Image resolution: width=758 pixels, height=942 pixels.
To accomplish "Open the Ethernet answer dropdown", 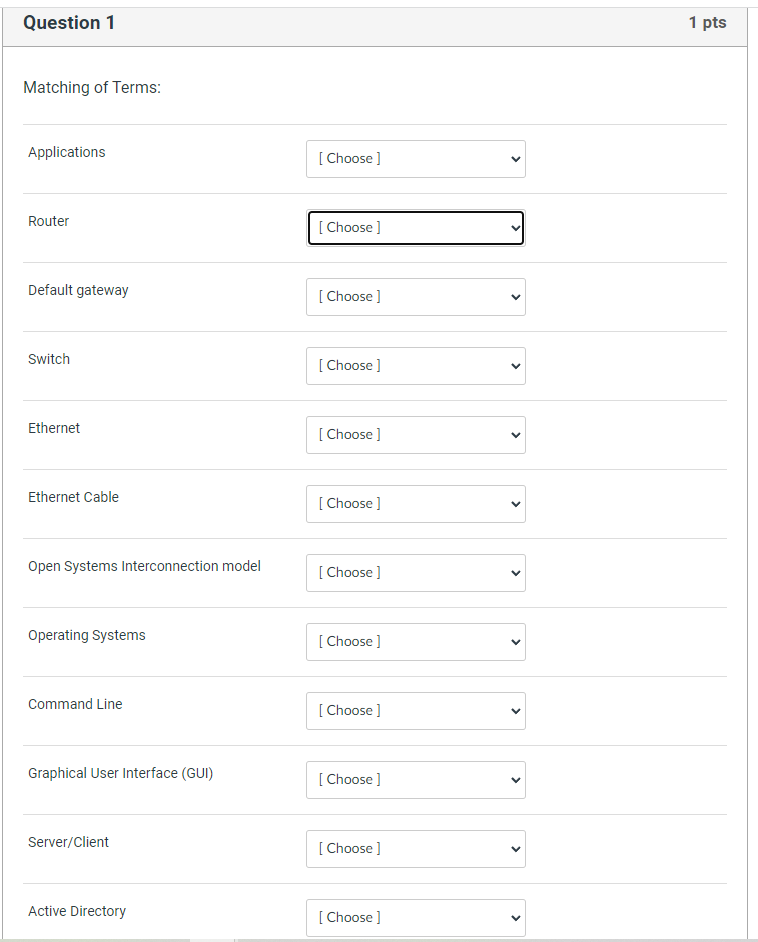I will [415, 434].
